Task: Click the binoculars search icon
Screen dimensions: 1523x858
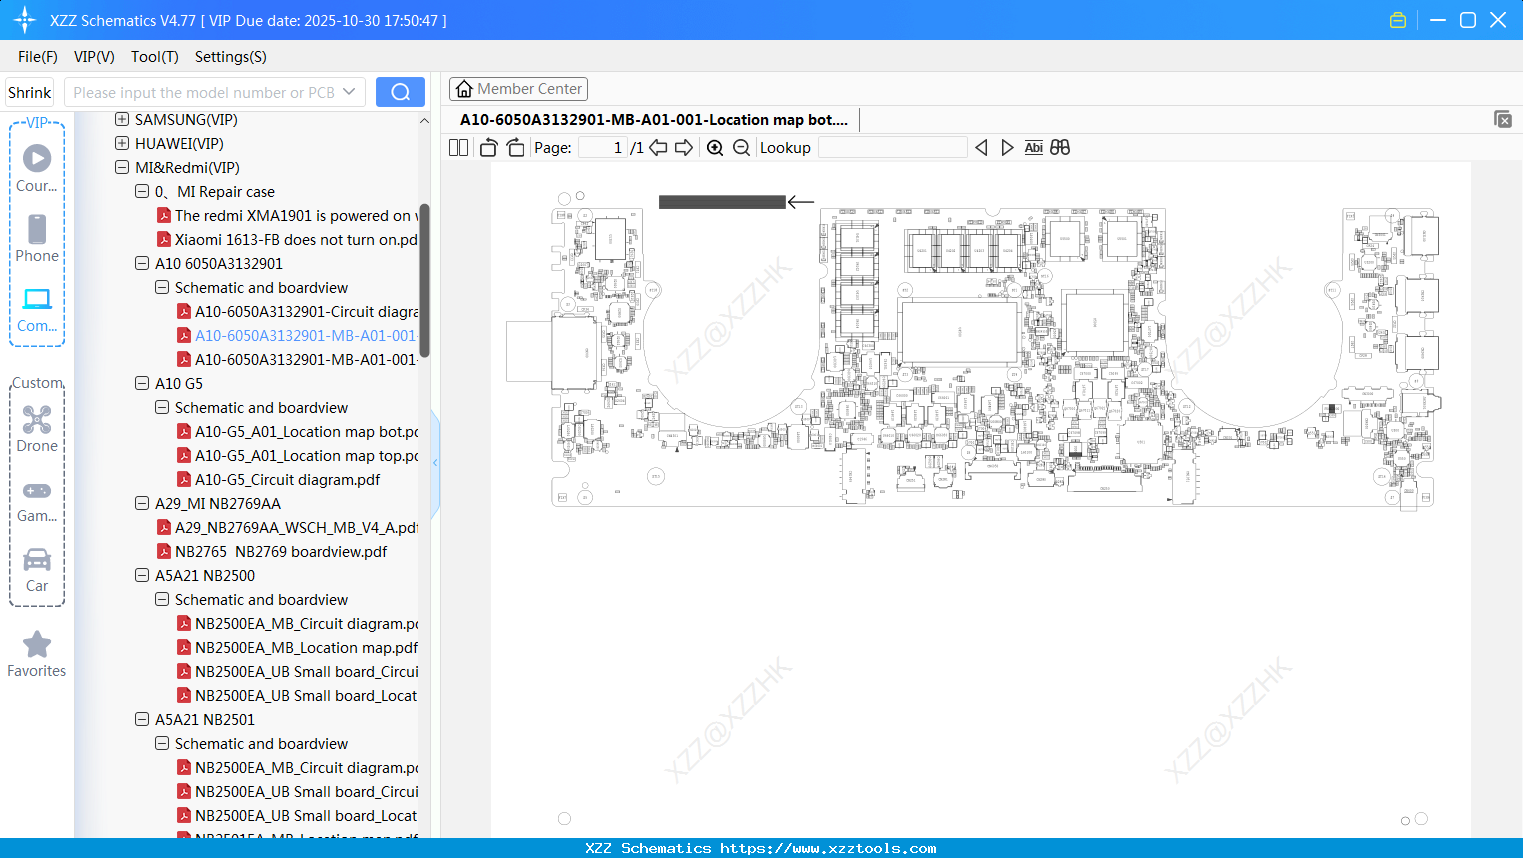Action: pyautogui.click(x=1060, y=148)
